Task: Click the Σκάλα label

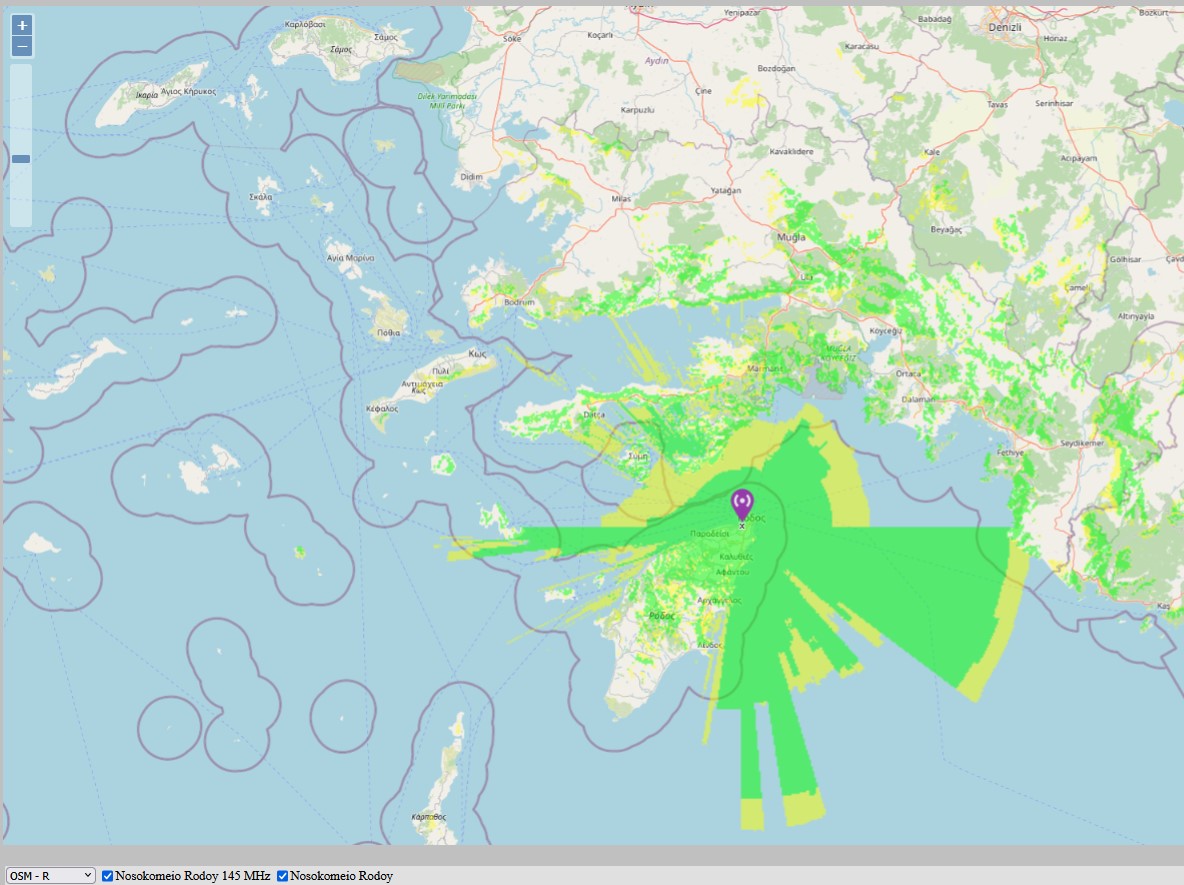Action: click(x=261, y=197)
